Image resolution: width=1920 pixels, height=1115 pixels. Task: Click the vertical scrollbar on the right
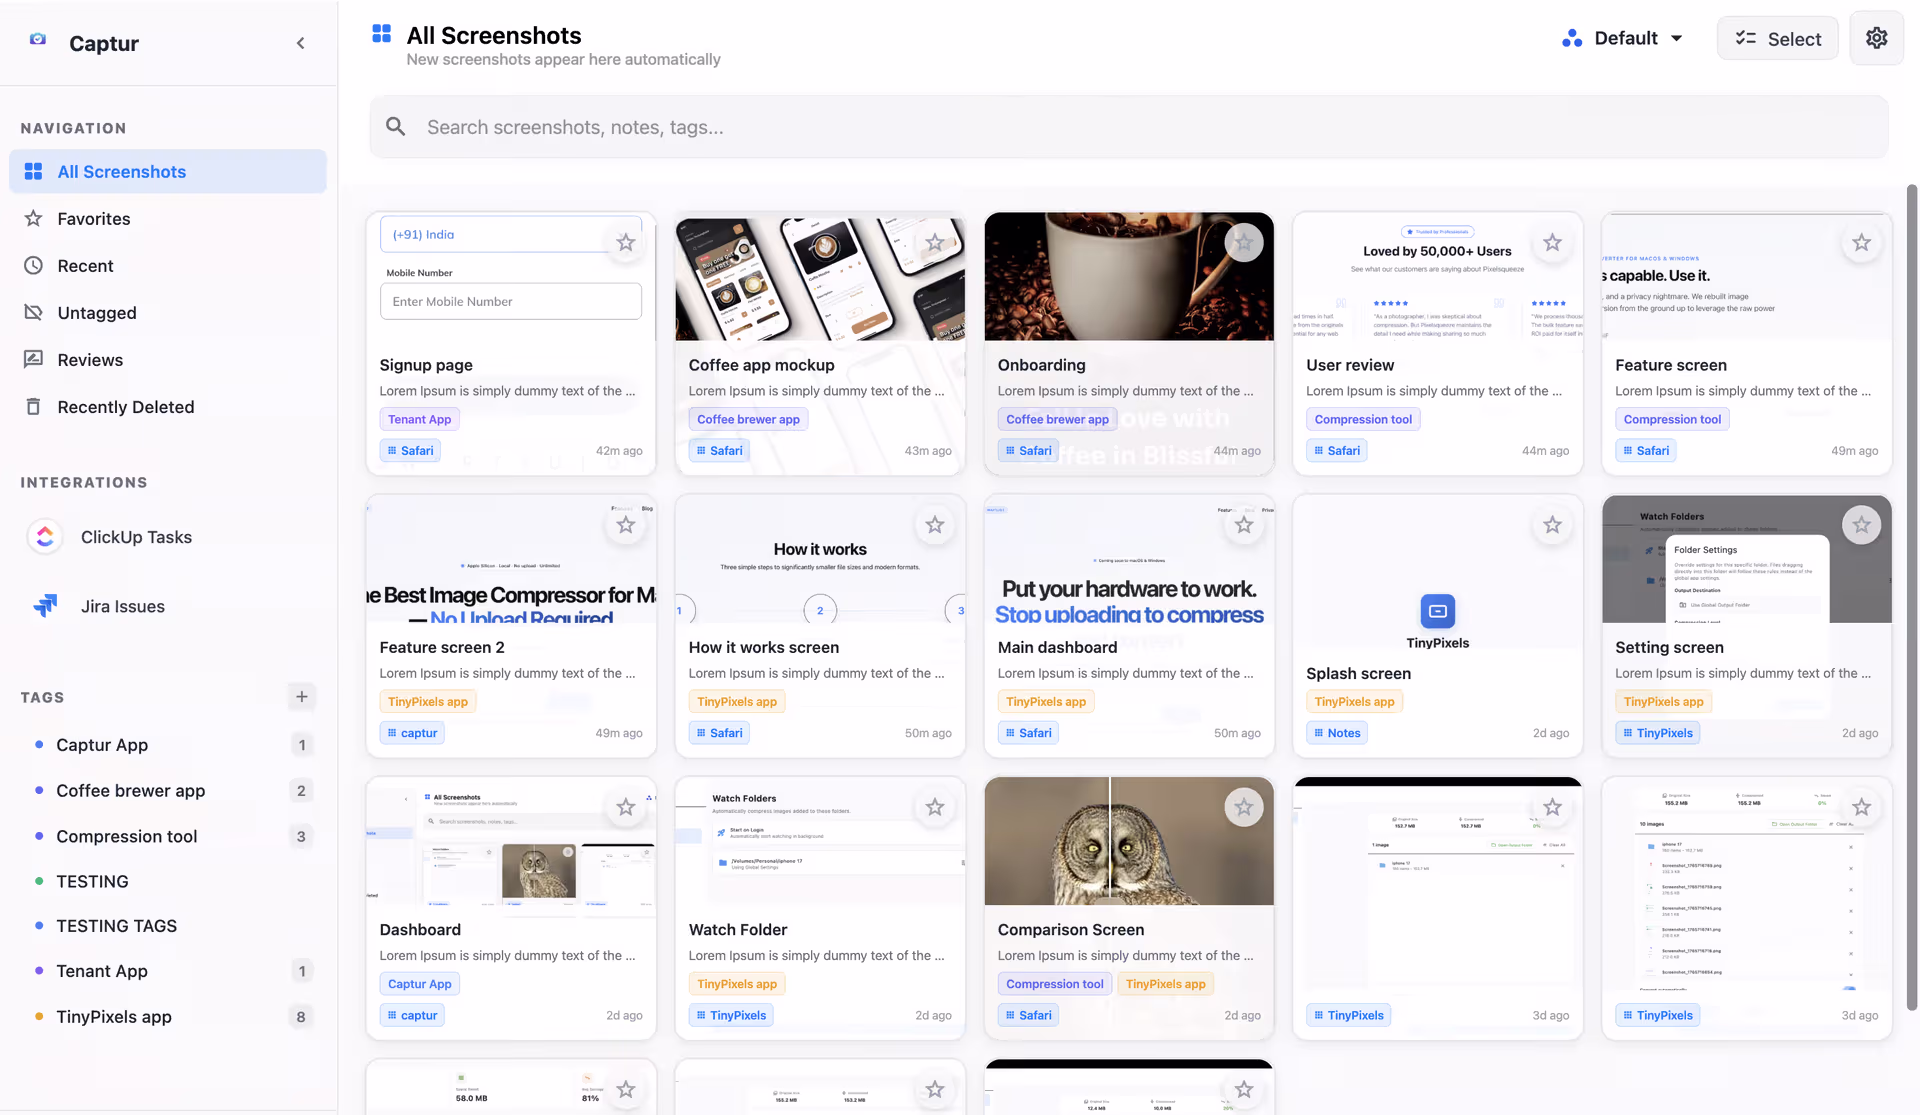1911,597
